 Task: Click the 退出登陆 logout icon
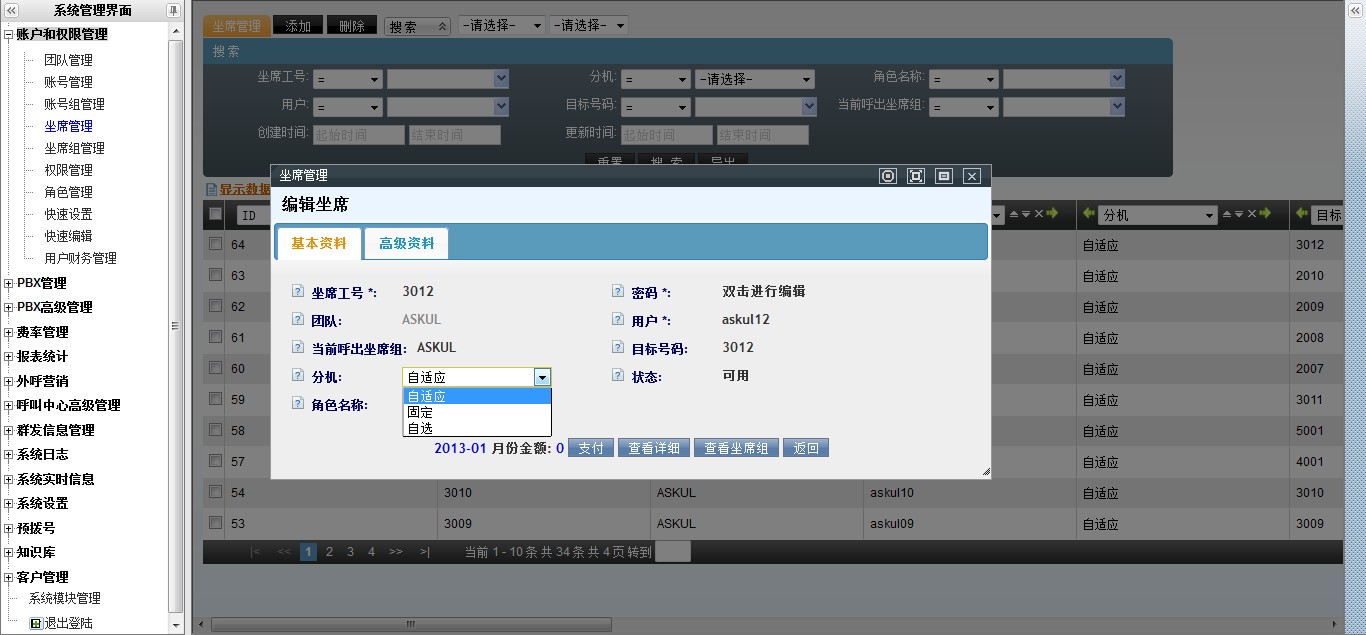(x=36, y=623)
